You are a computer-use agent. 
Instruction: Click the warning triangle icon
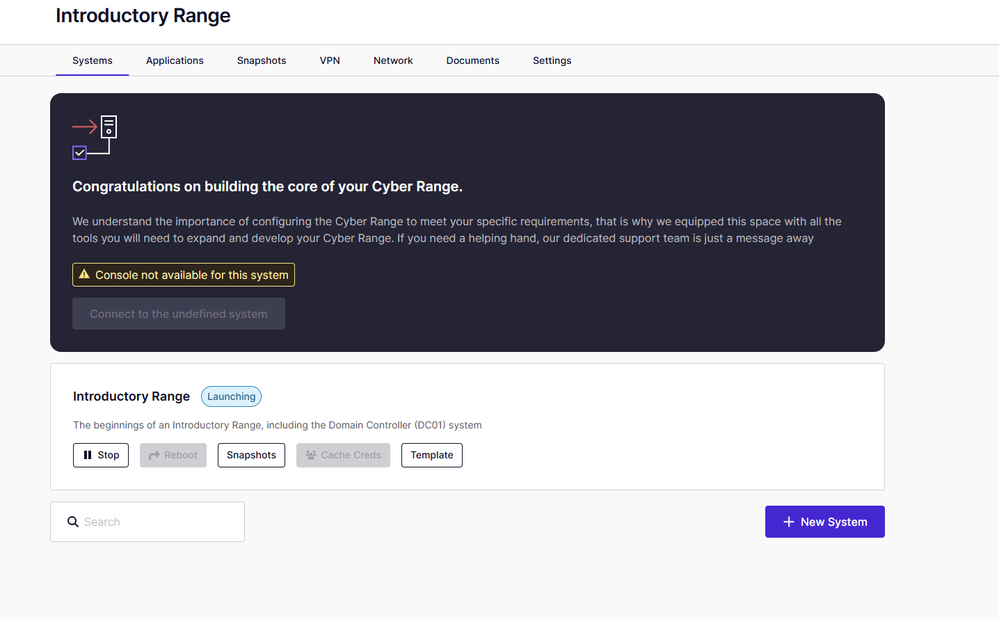click(84, 275)
